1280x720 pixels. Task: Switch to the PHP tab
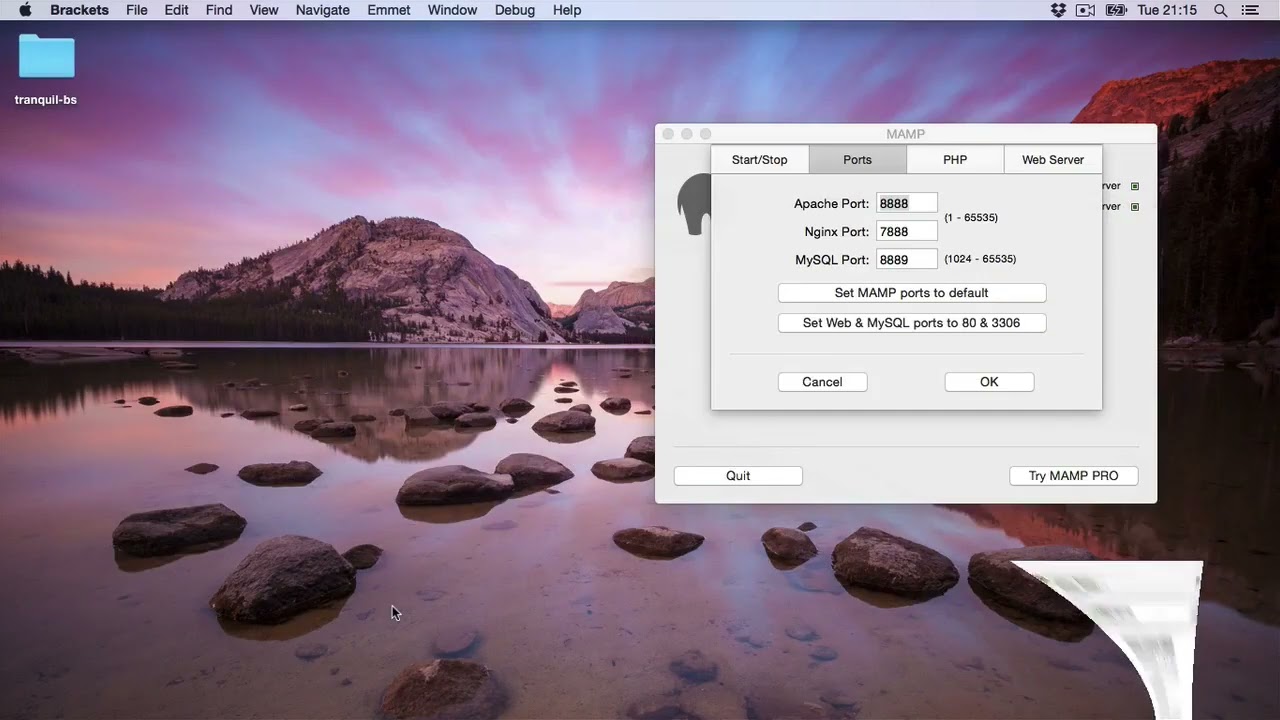(955, 160)
